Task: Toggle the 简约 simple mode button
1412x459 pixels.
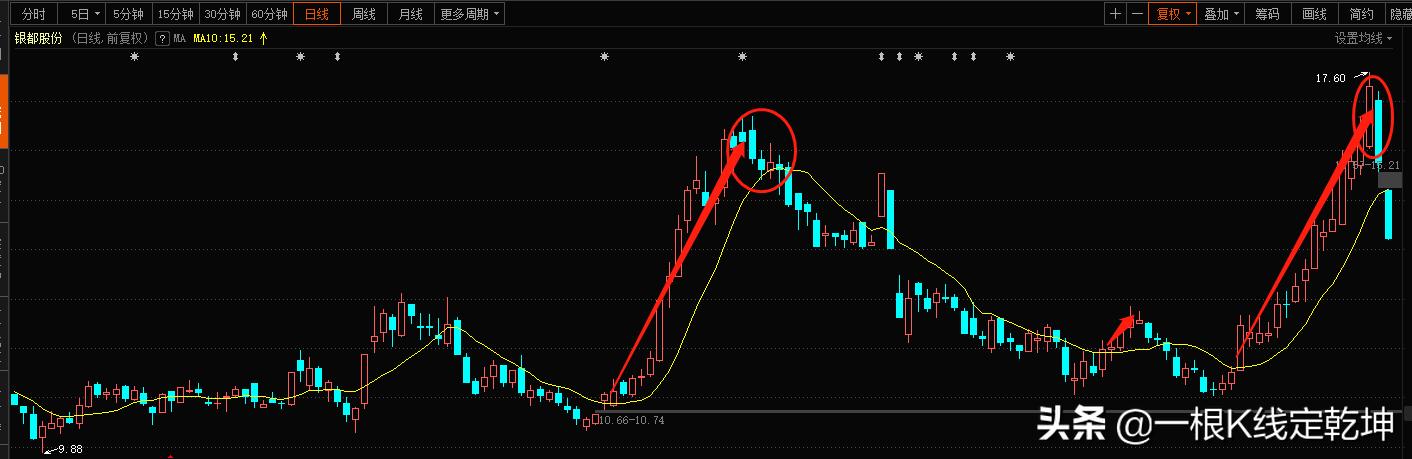Action: click(1361, 14)
